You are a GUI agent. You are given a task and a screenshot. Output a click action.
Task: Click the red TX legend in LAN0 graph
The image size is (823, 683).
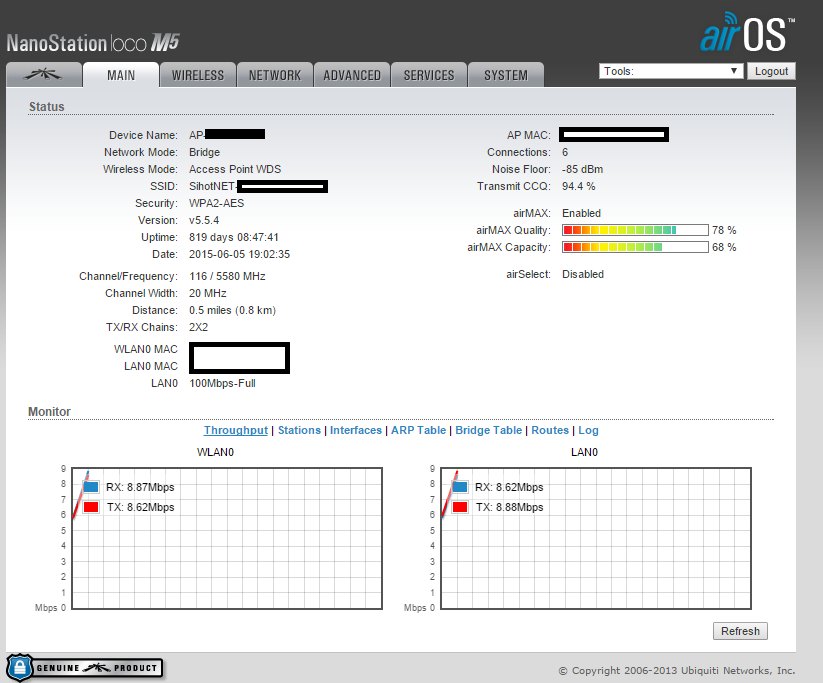click(460, 507)
